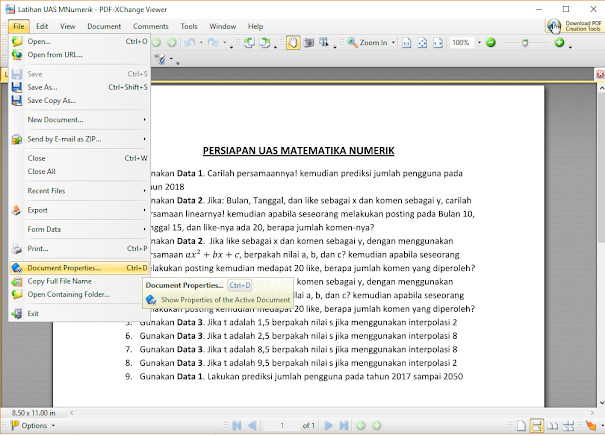Open the Zoom In tool dropdown arrow
The height and width of the screenshot is (436, 605).
coord(393,42)
